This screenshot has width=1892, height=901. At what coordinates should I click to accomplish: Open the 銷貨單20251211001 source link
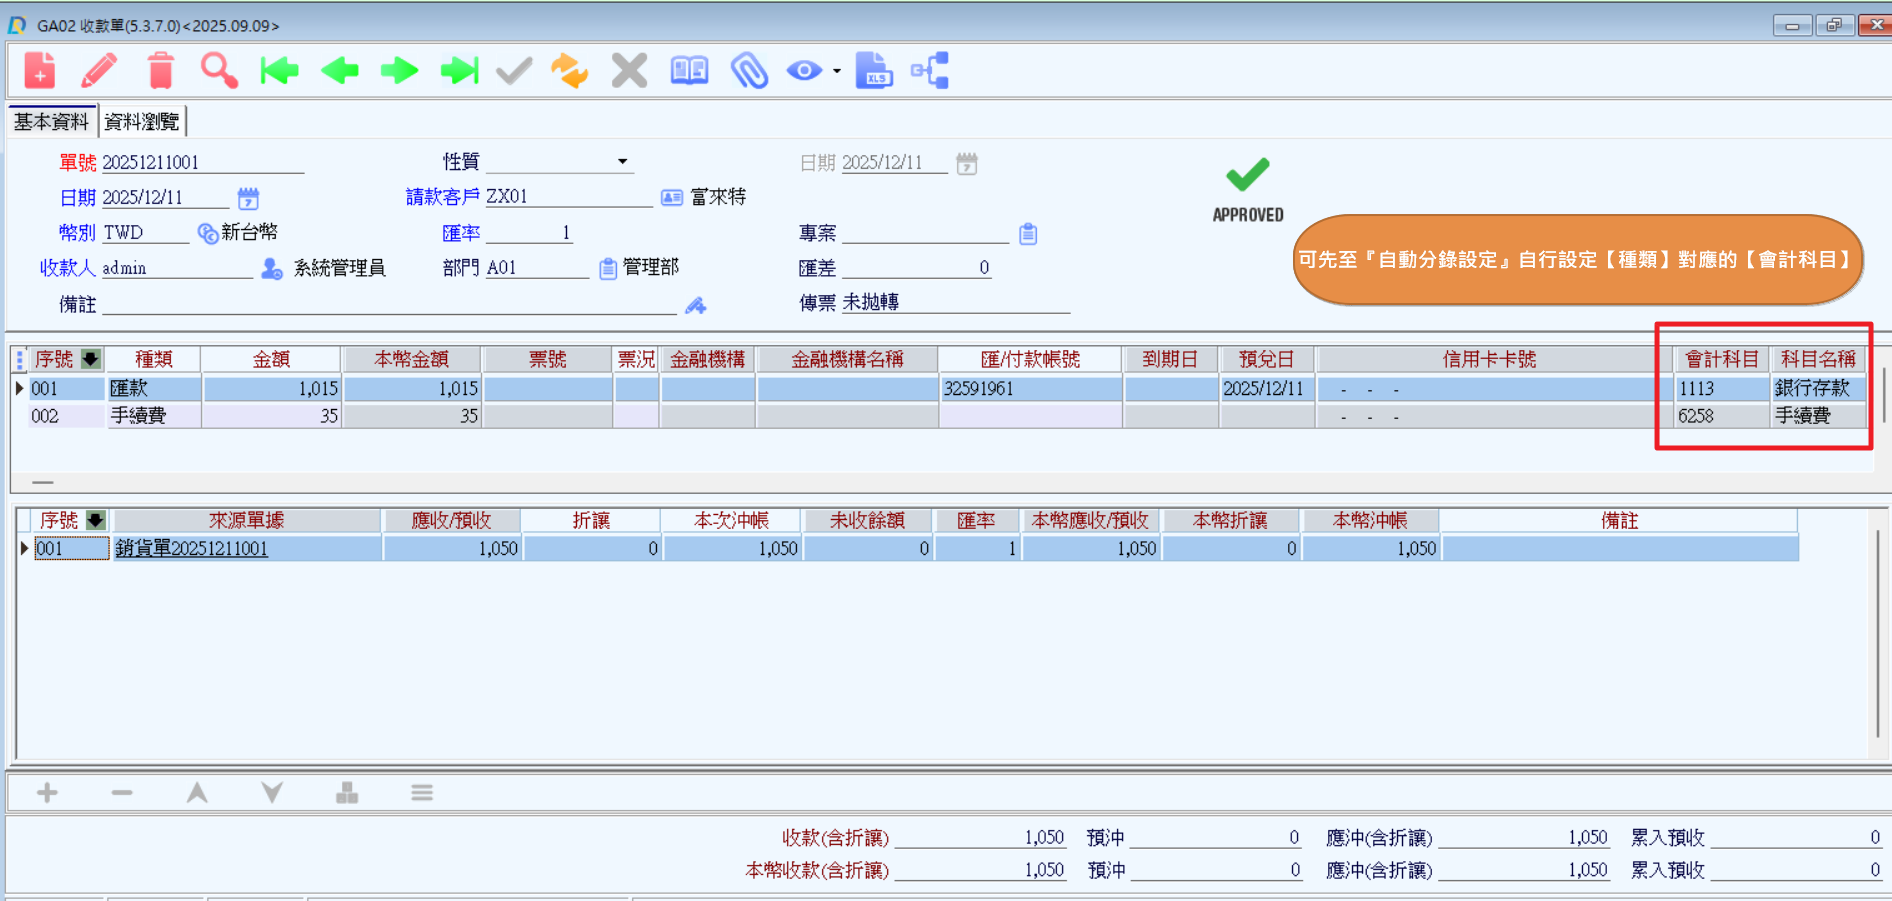point(192,548)
